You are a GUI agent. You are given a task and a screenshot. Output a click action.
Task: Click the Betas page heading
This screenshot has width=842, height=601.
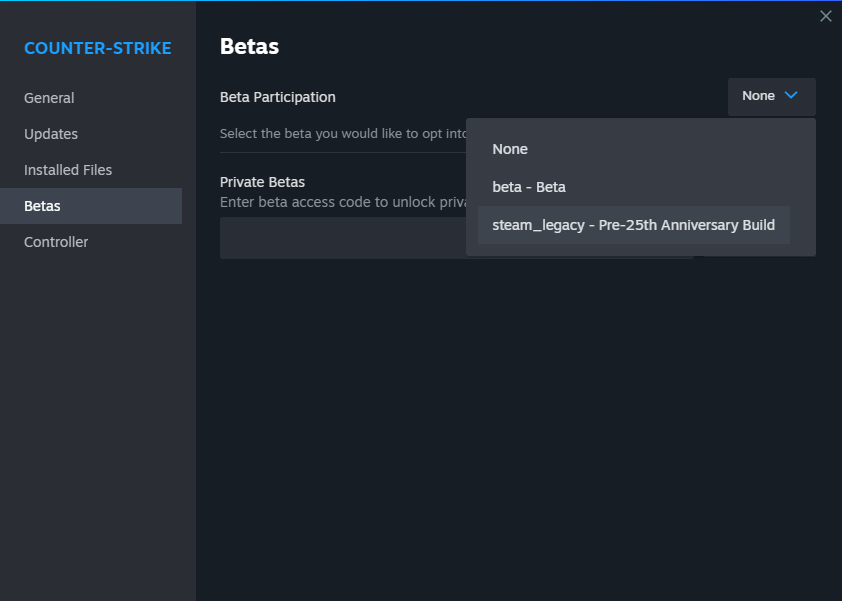click(249, 46)
